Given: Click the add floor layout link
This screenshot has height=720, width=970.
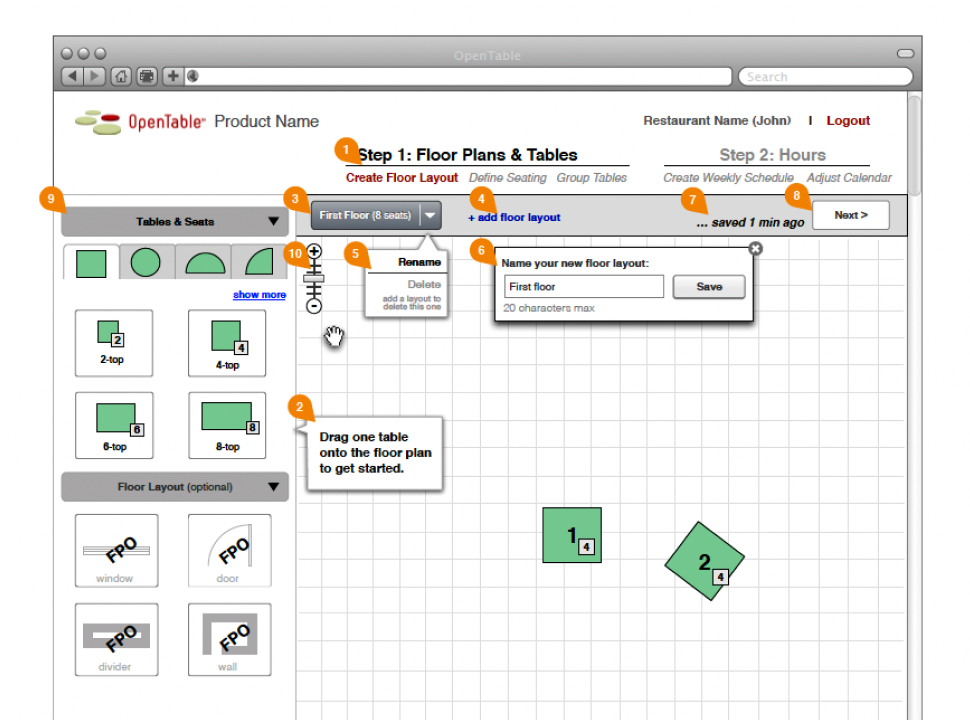Looking at the screenshot, I should pos(514,218).
